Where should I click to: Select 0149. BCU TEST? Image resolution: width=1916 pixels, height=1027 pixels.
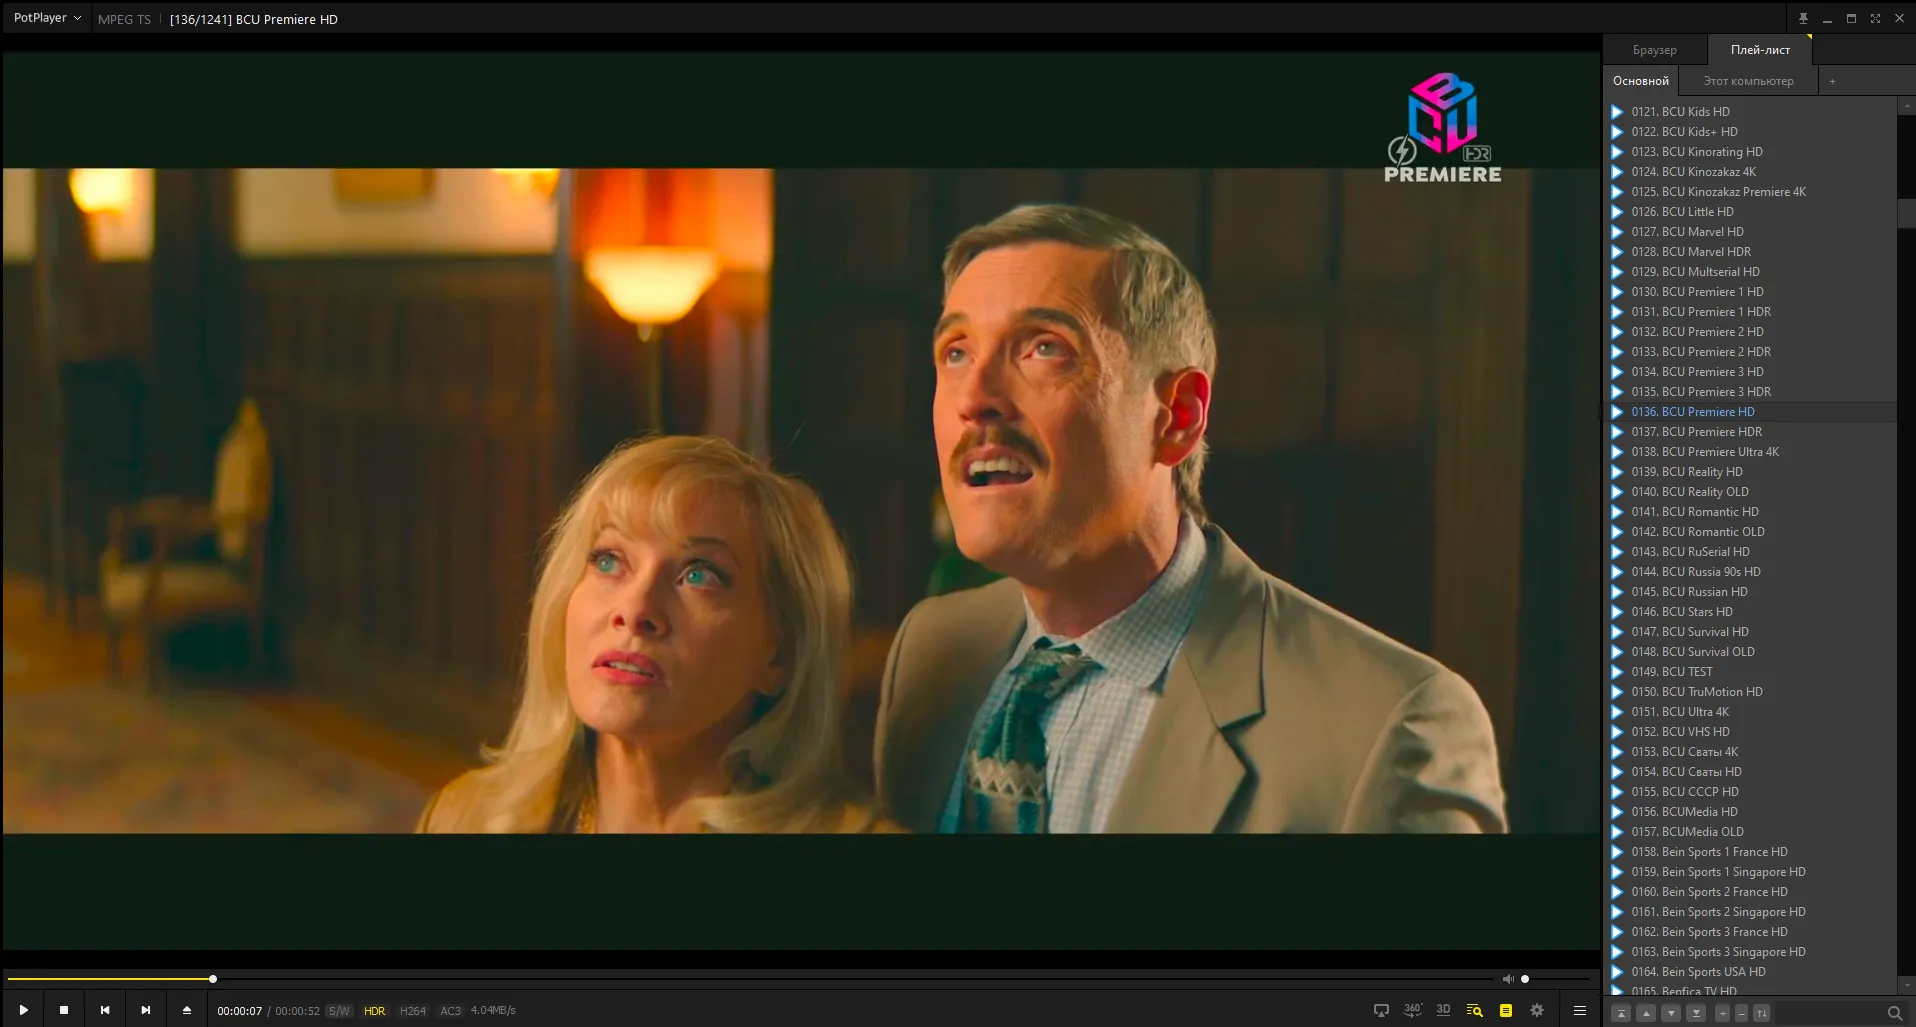(x=1750, y=672)
